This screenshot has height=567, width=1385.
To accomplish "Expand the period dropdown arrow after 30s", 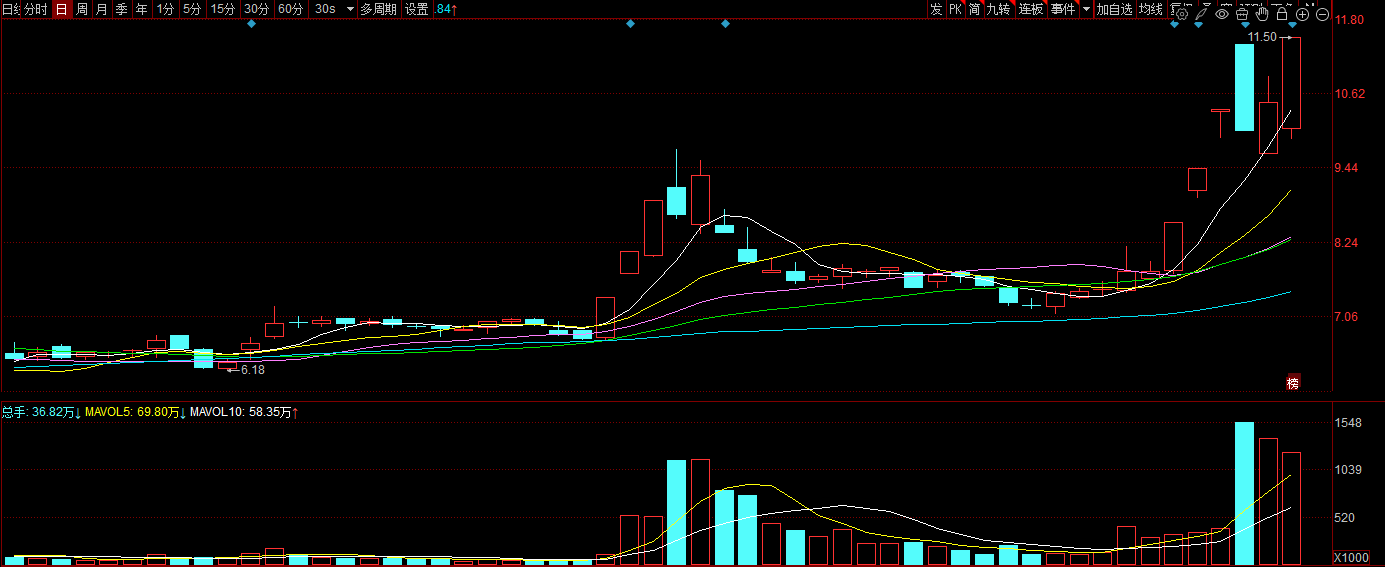I will (350, 9).
